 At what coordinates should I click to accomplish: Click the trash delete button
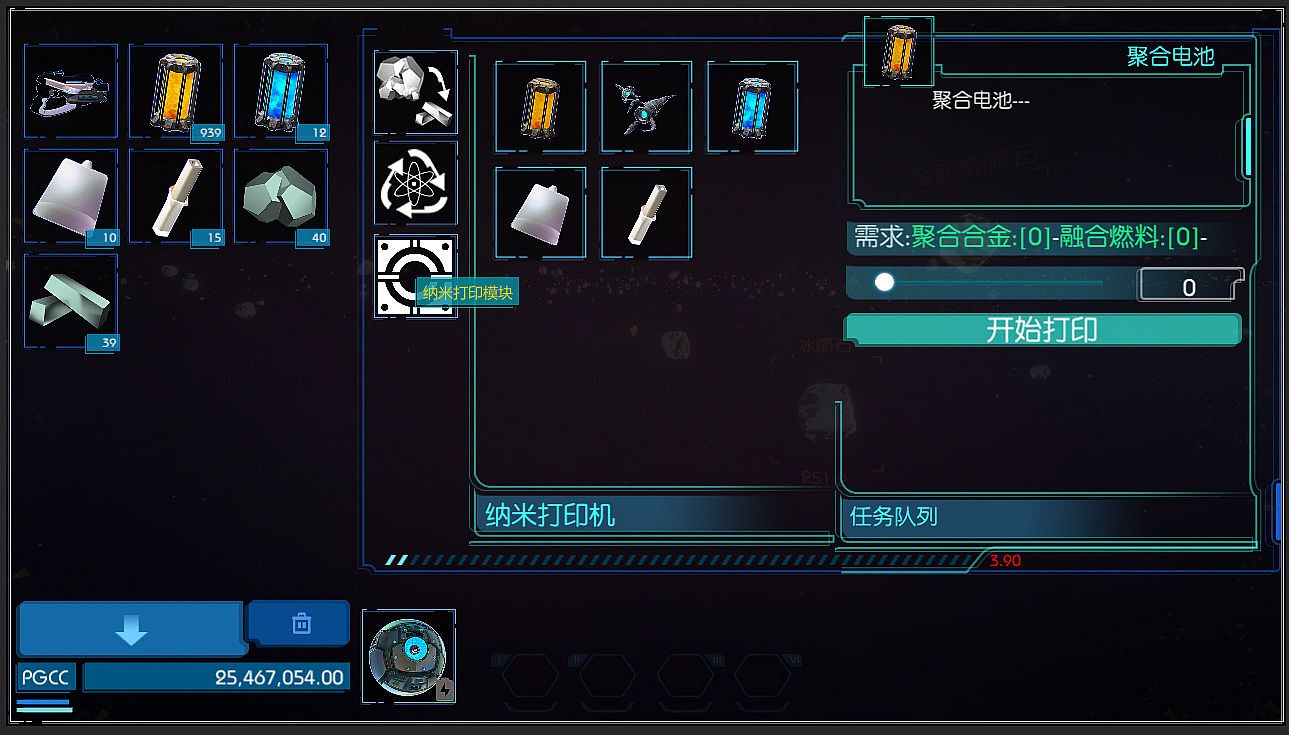[300, 623]
